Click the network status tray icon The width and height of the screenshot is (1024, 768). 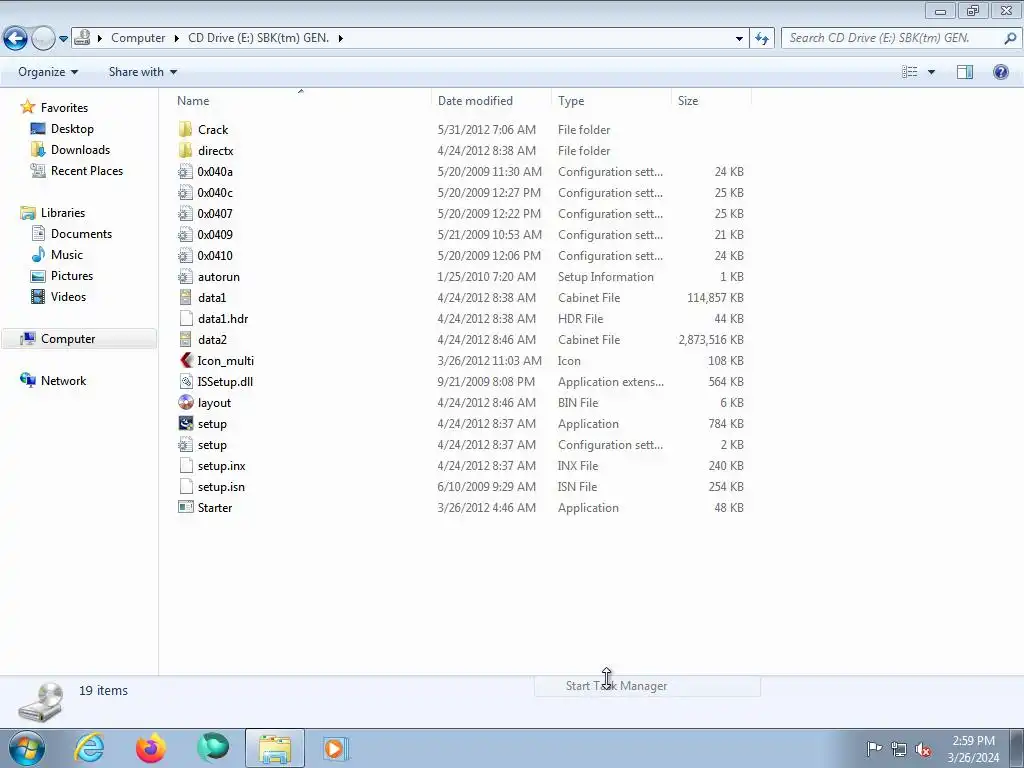coord(899,749)
